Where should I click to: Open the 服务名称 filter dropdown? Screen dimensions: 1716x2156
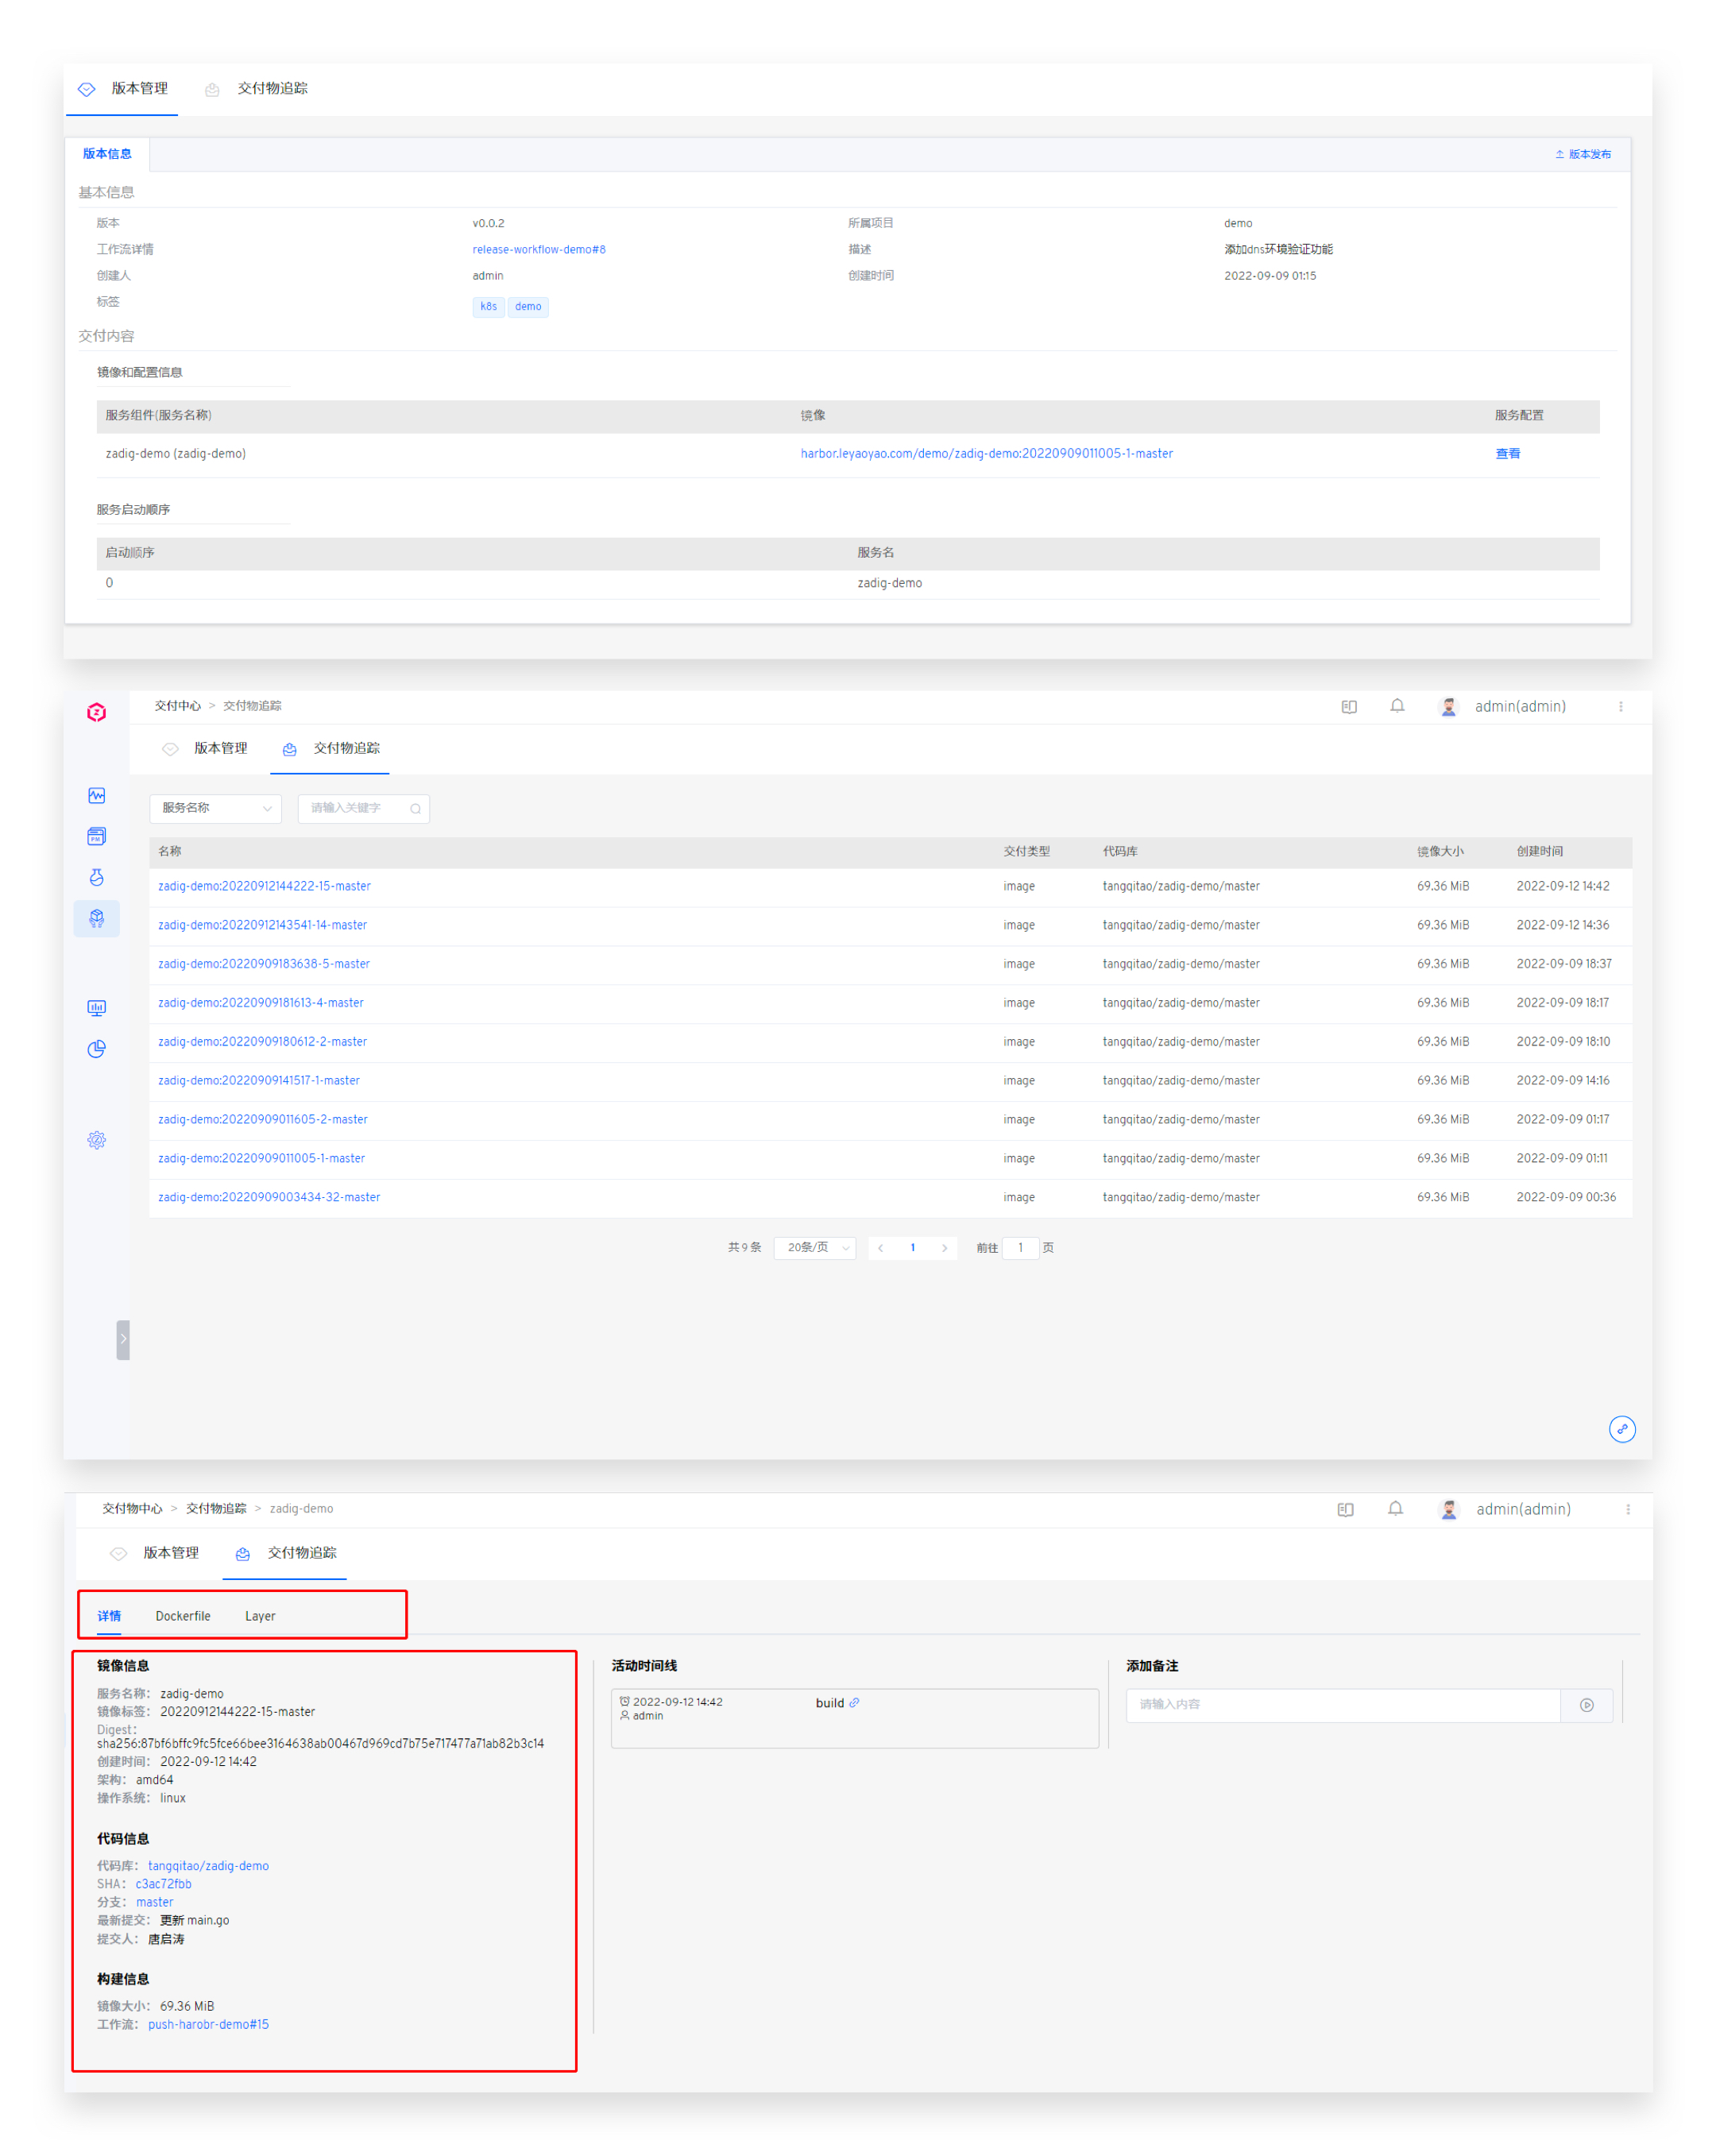coord(215,808)
